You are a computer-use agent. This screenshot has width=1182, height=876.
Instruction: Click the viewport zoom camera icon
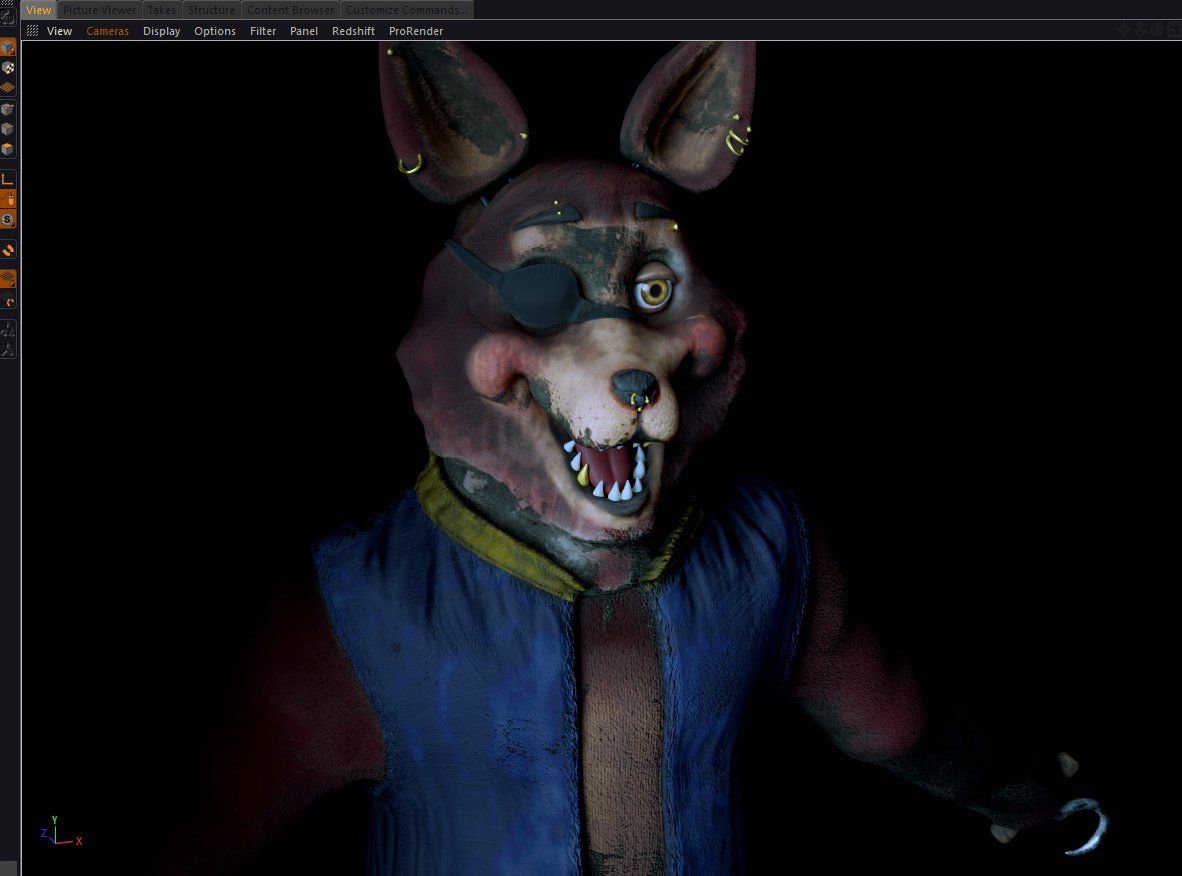[1140, 30]
